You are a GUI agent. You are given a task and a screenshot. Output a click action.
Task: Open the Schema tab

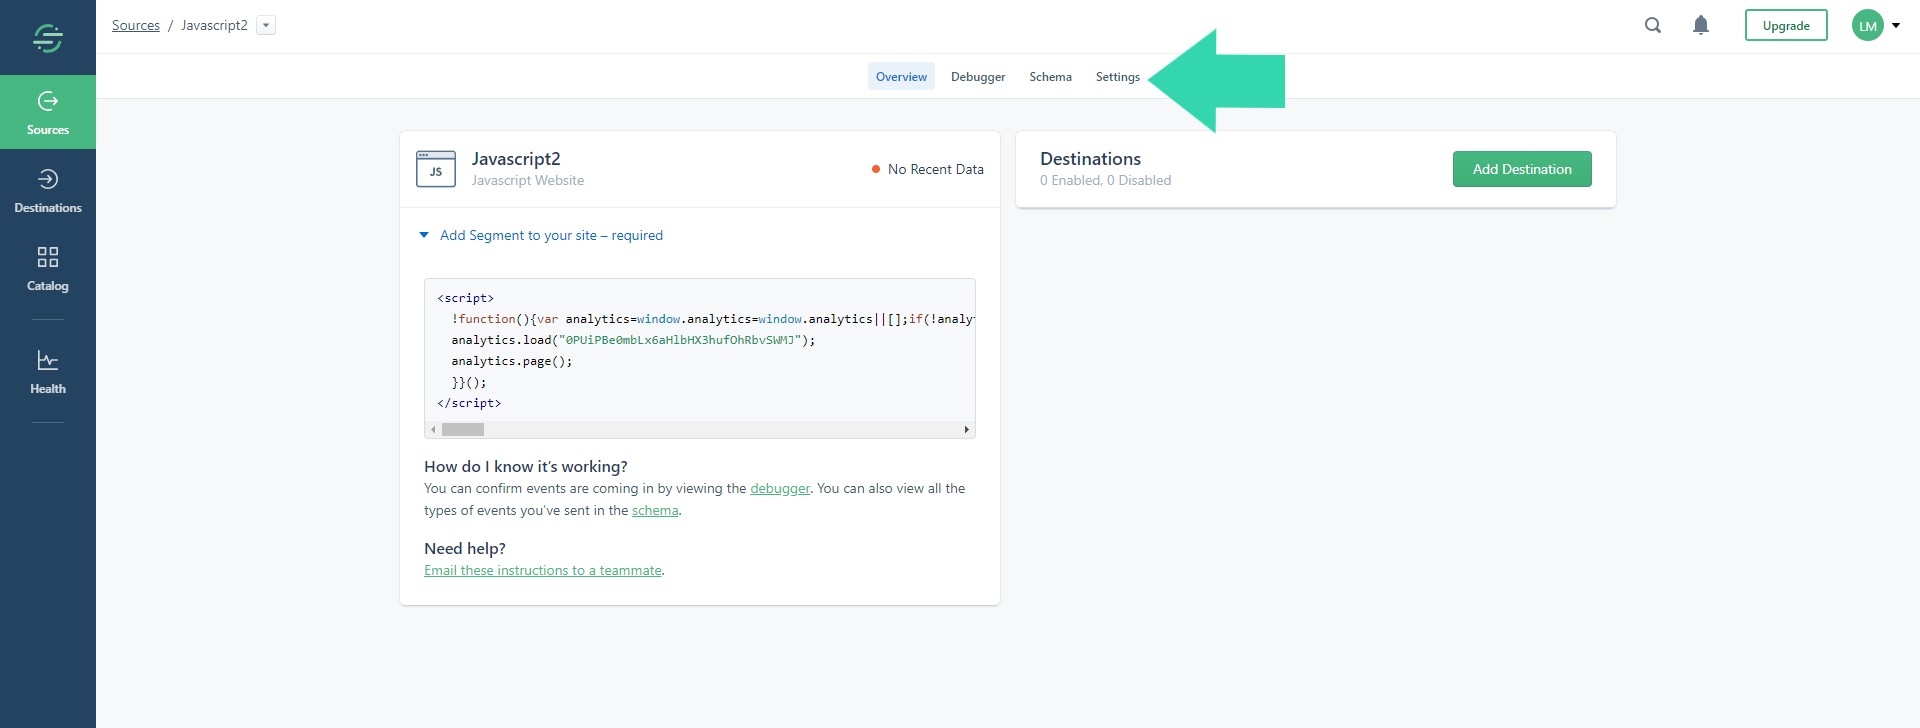(x=1050, y=77)
